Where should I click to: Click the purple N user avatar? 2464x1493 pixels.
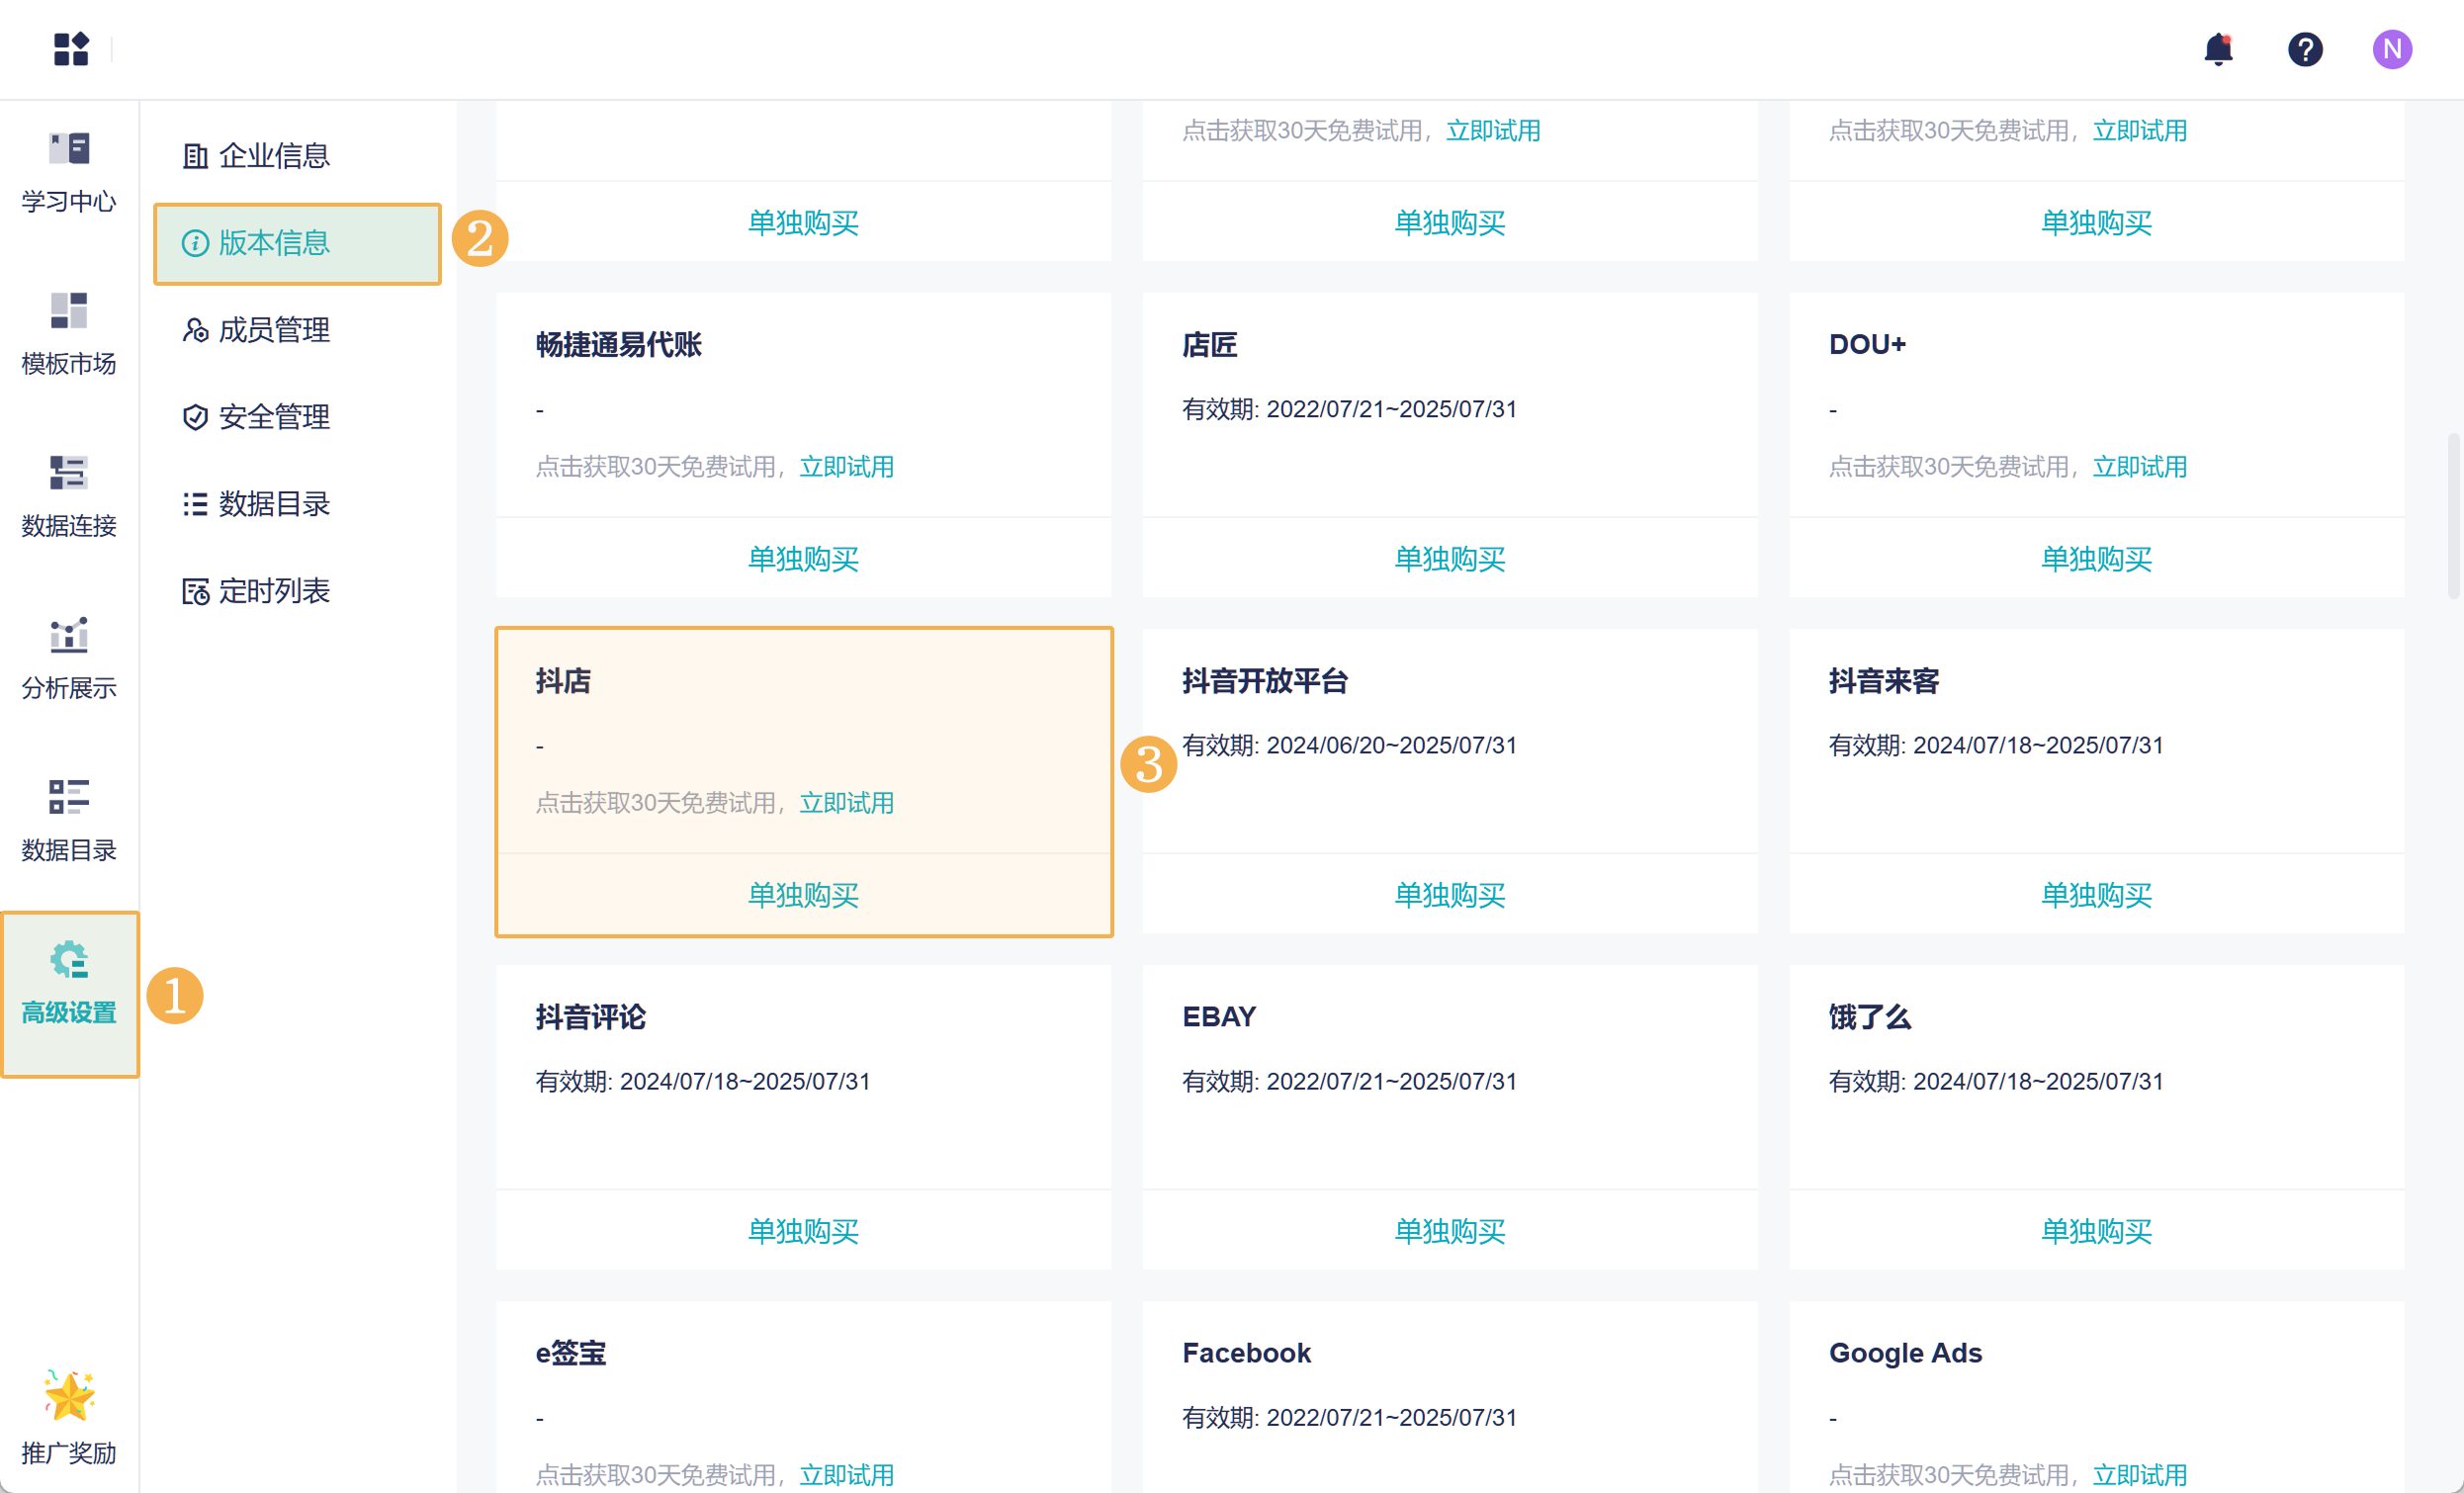pyautogui.click(x=2391, y=49)
